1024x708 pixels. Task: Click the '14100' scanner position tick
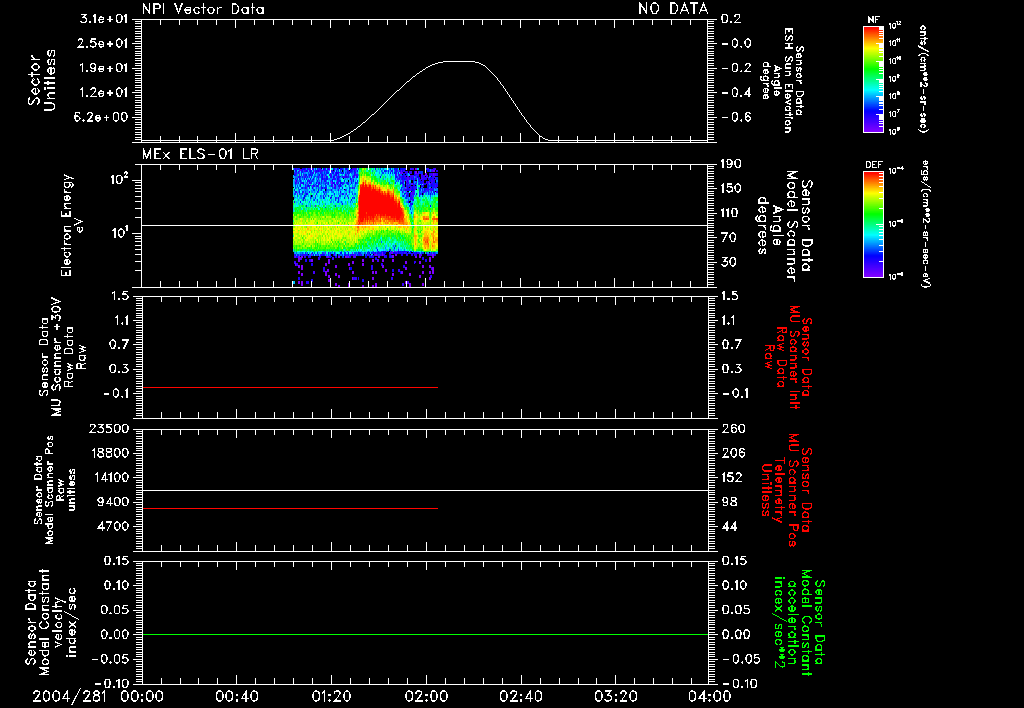[x=109, y=477]
